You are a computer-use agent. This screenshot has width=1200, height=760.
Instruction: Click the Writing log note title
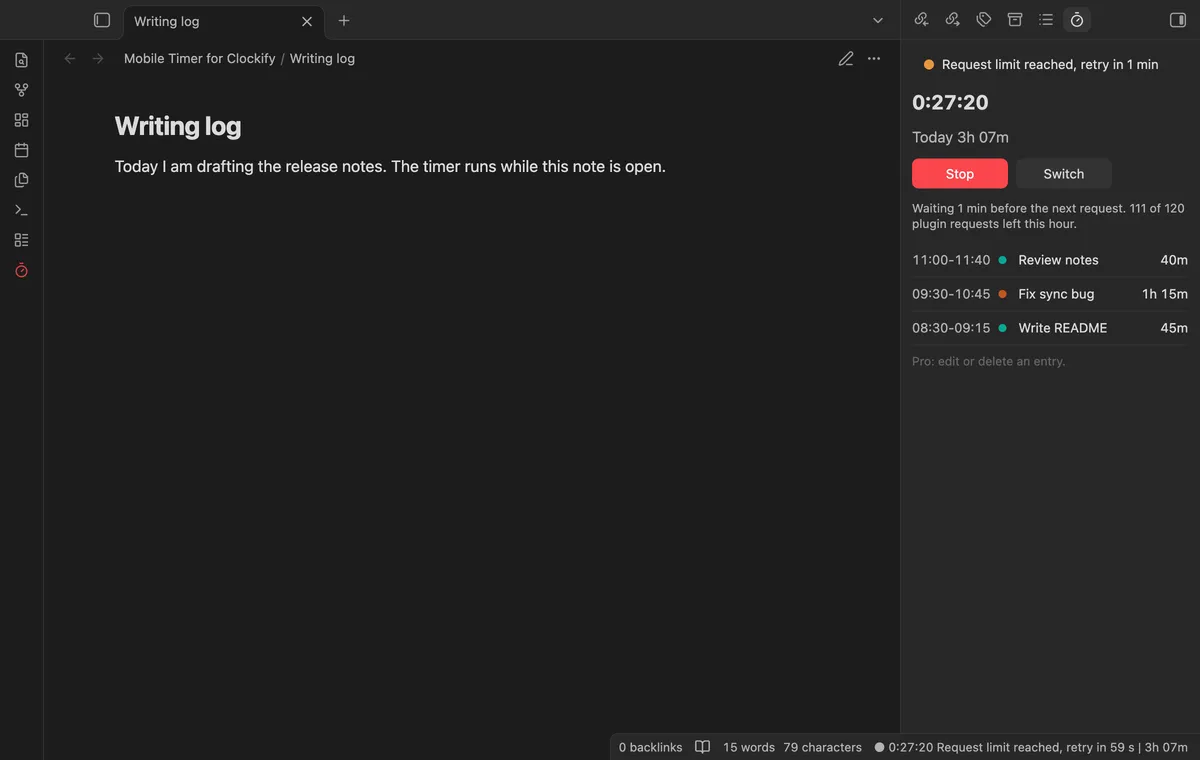tap(178, 126)
